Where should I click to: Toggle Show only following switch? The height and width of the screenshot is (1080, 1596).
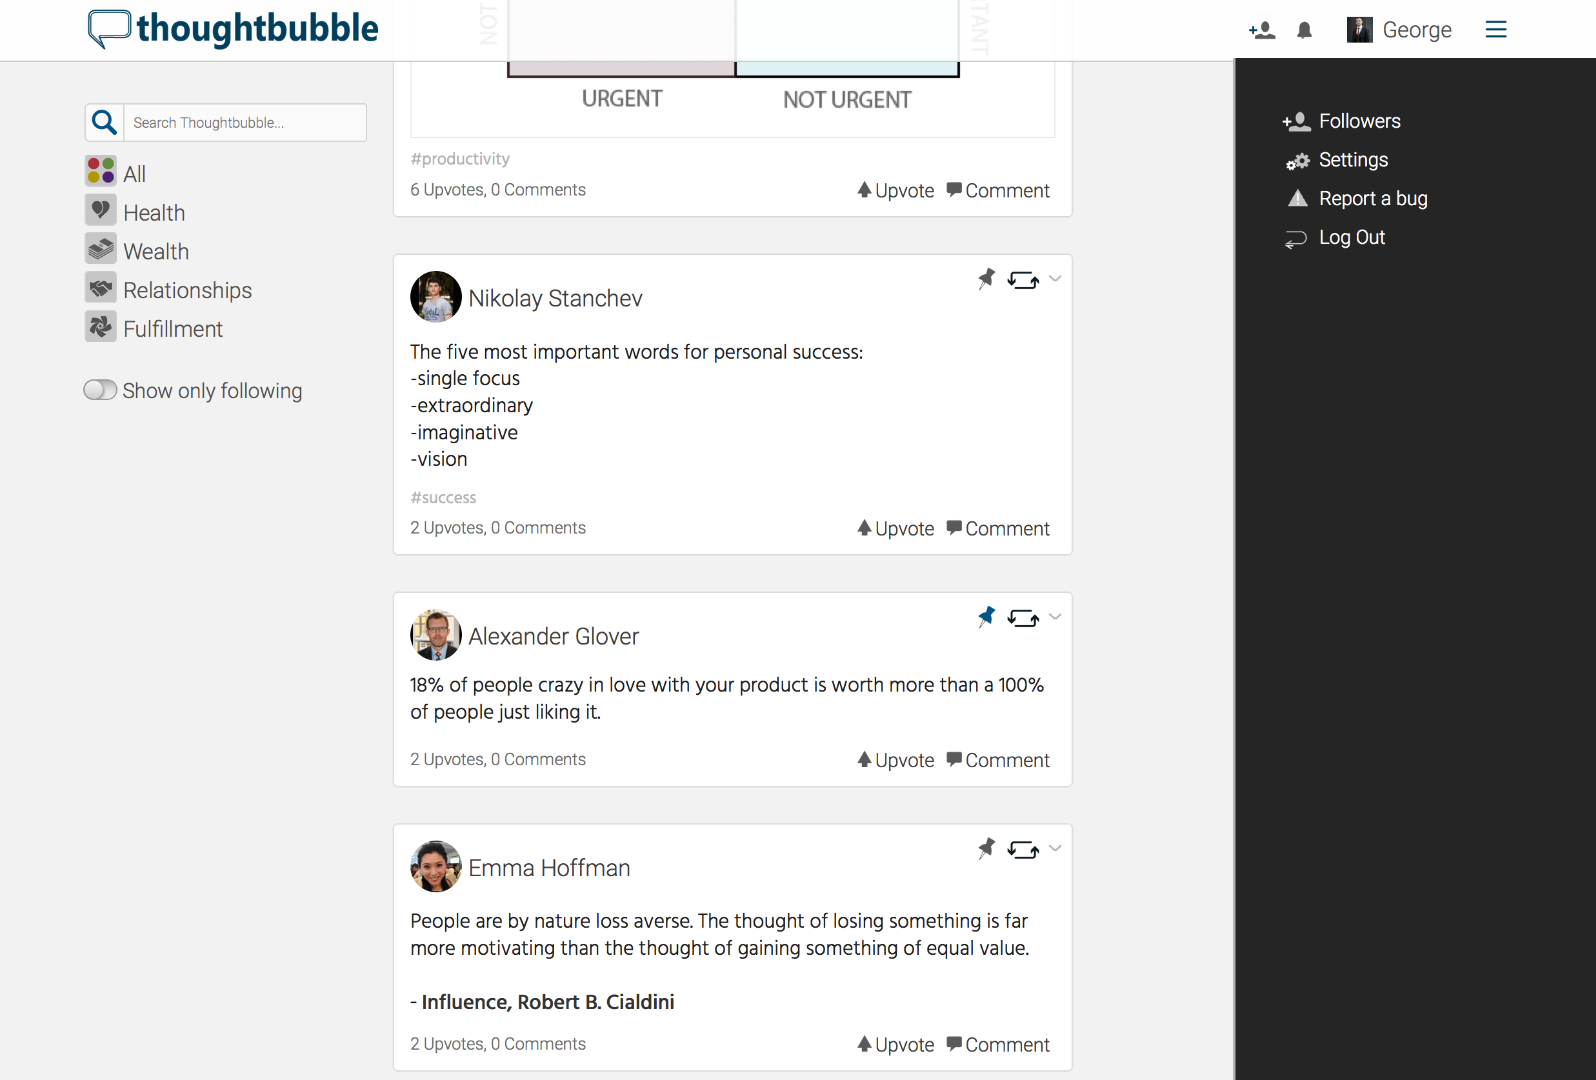click(100, 390)
